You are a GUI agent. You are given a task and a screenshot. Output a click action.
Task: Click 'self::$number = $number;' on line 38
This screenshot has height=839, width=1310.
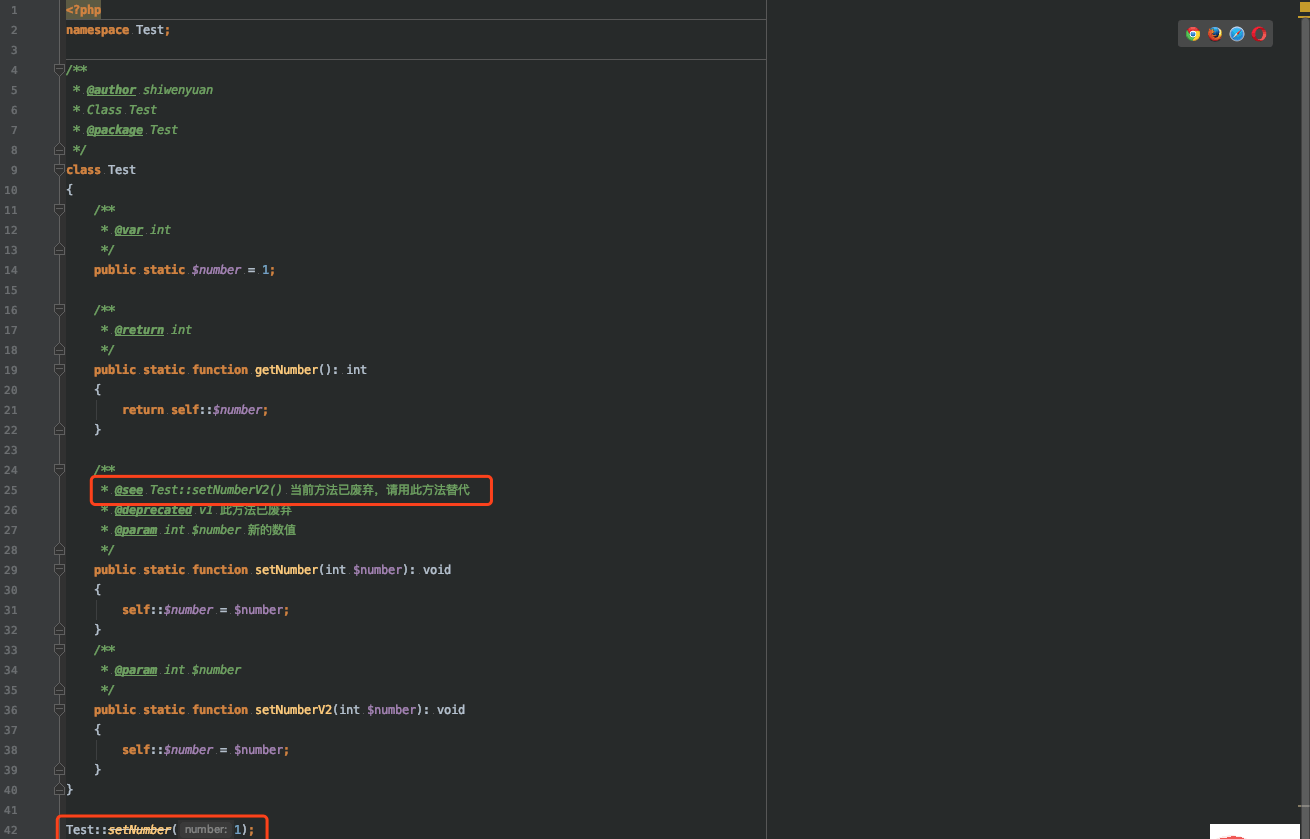point(206,750)
